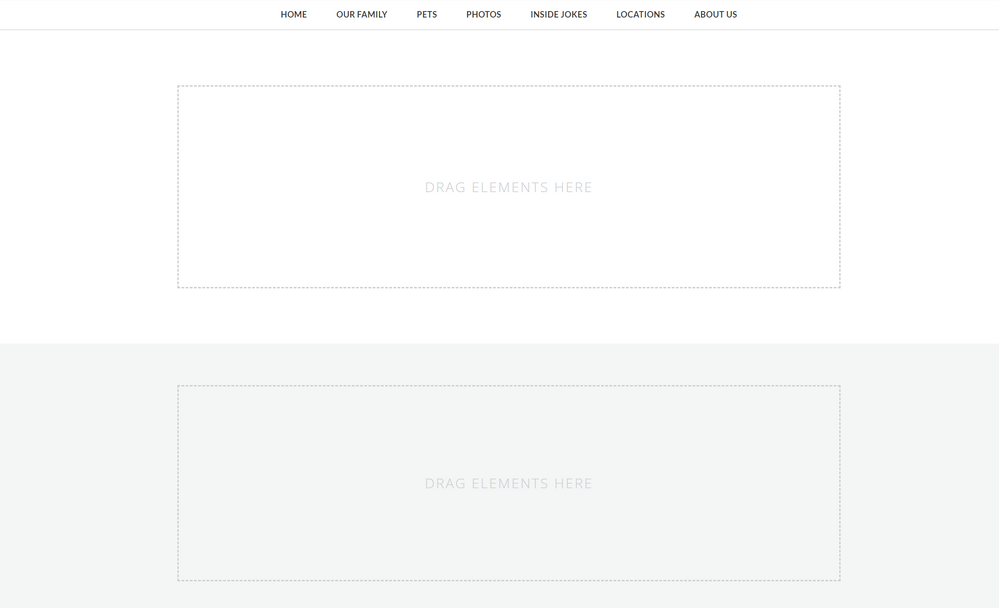Click the Locations menu item
Screen dimensions: 999x608
[x=640, y=15]
